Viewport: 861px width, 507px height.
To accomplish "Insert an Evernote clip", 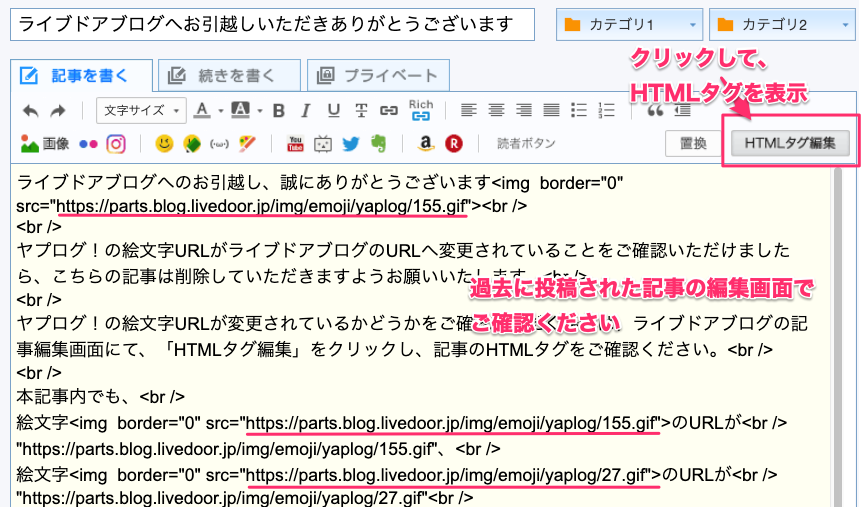I will click(378, 144).
